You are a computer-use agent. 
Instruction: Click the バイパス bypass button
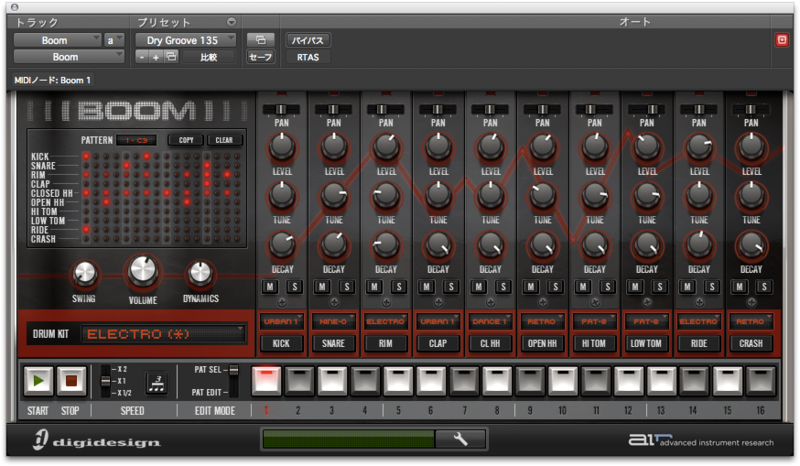click(x=308, y=40)
